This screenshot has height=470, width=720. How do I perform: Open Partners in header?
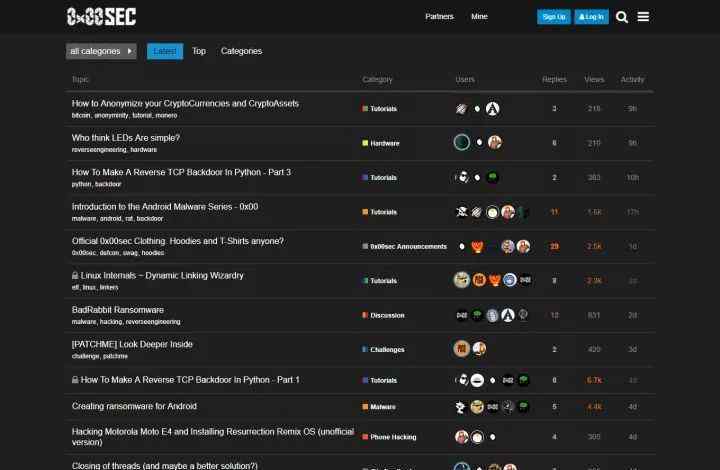[x=439, y=17]
